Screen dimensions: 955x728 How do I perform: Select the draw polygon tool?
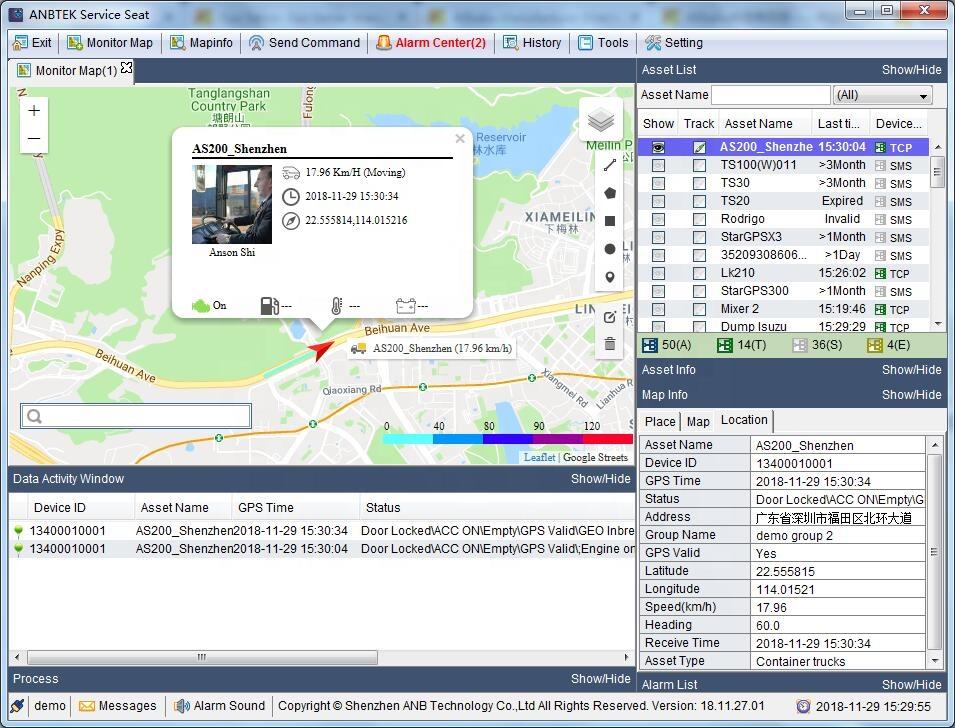610,193
